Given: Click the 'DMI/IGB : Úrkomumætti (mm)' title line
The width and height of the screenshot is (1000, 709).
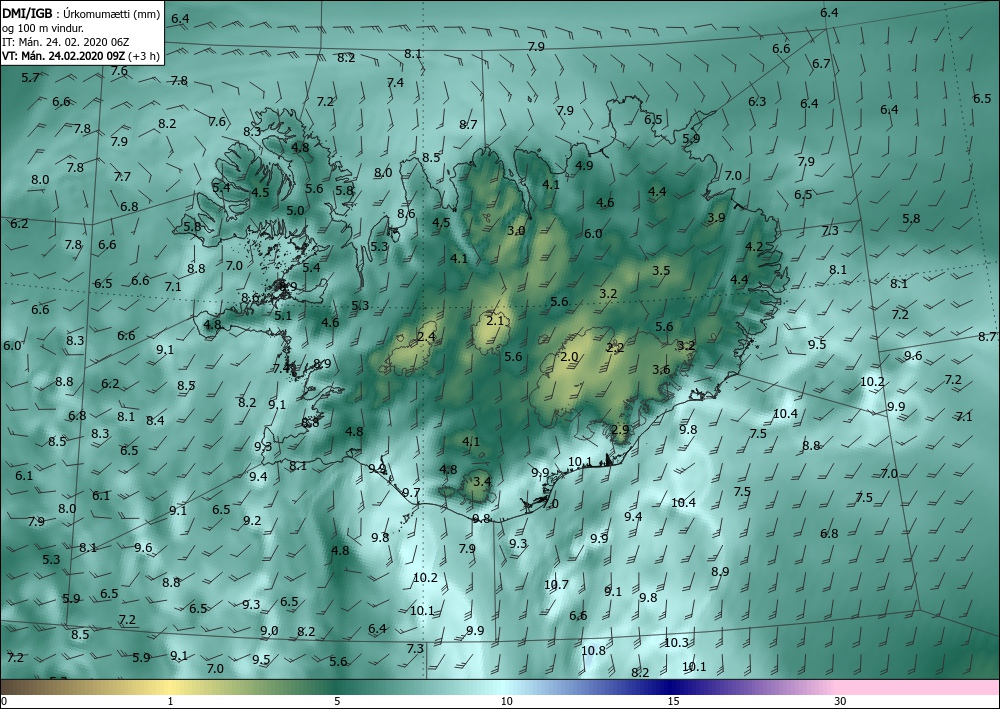Looking at the screenshot, I should pyautogui.click(x=80, y=13).
